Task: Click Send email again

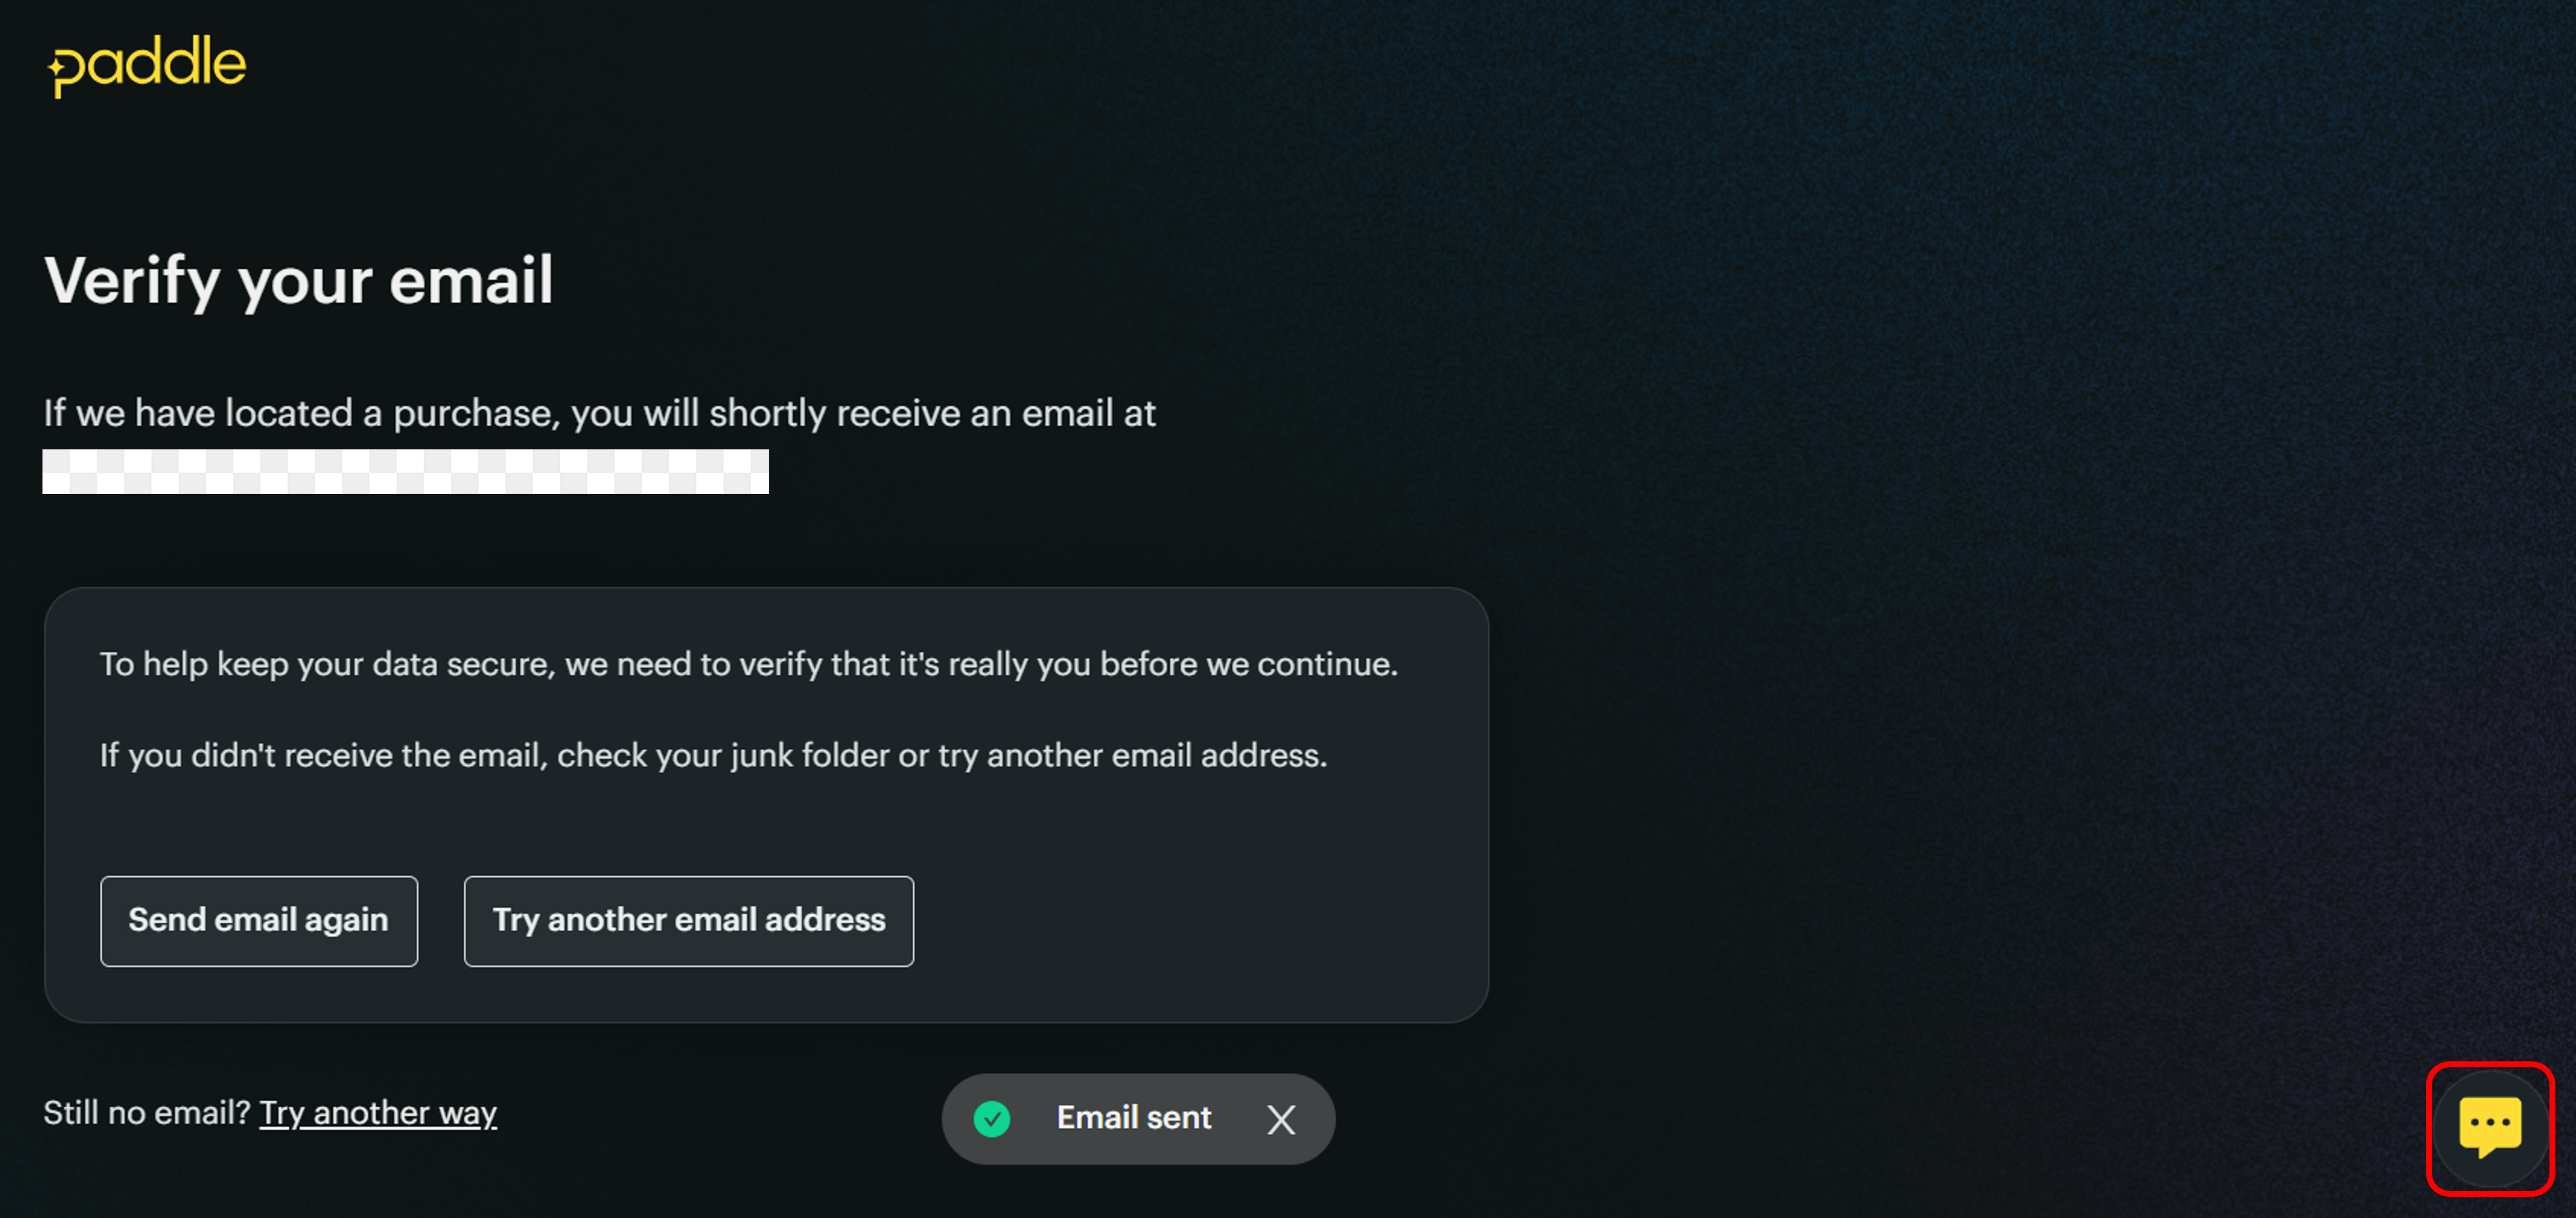Action: (259, 920)
